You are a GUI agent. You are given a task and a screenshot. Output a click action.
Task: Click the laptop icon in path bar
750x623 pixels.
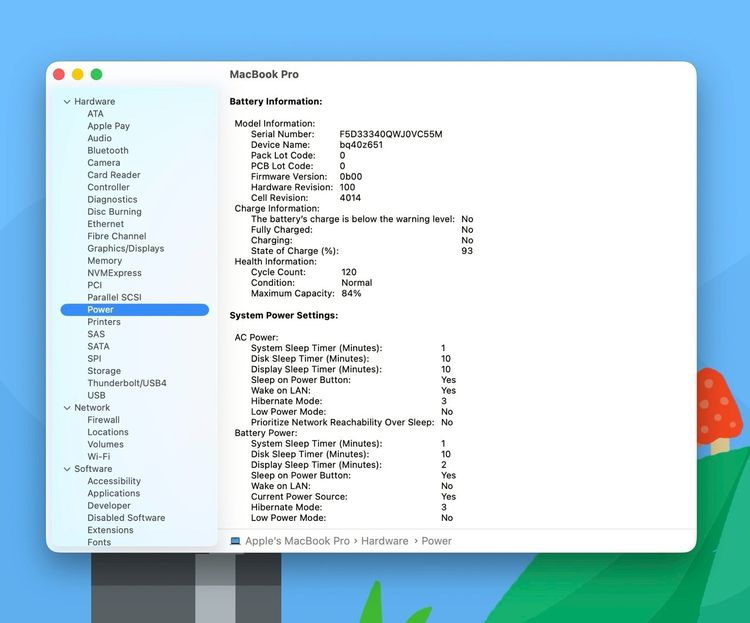pyautogui.click(x=235, y=541)
